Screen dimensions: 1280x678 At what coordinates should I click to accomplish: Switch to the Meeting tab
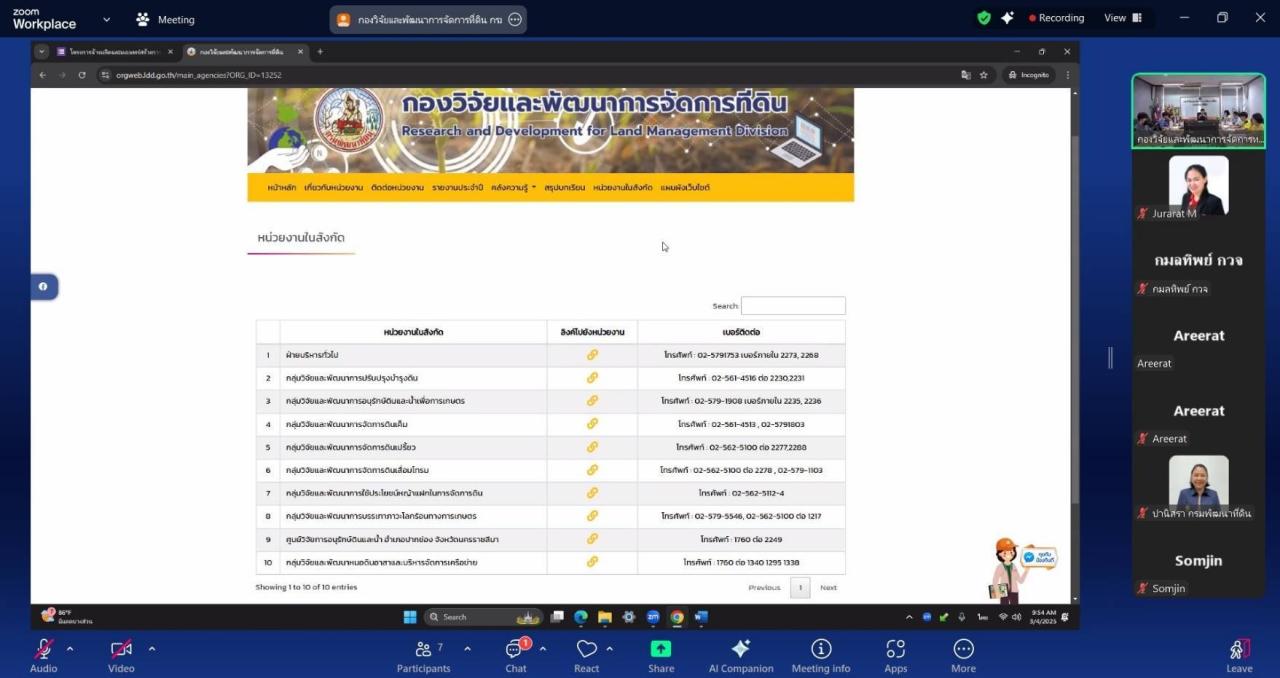[166, 19]
